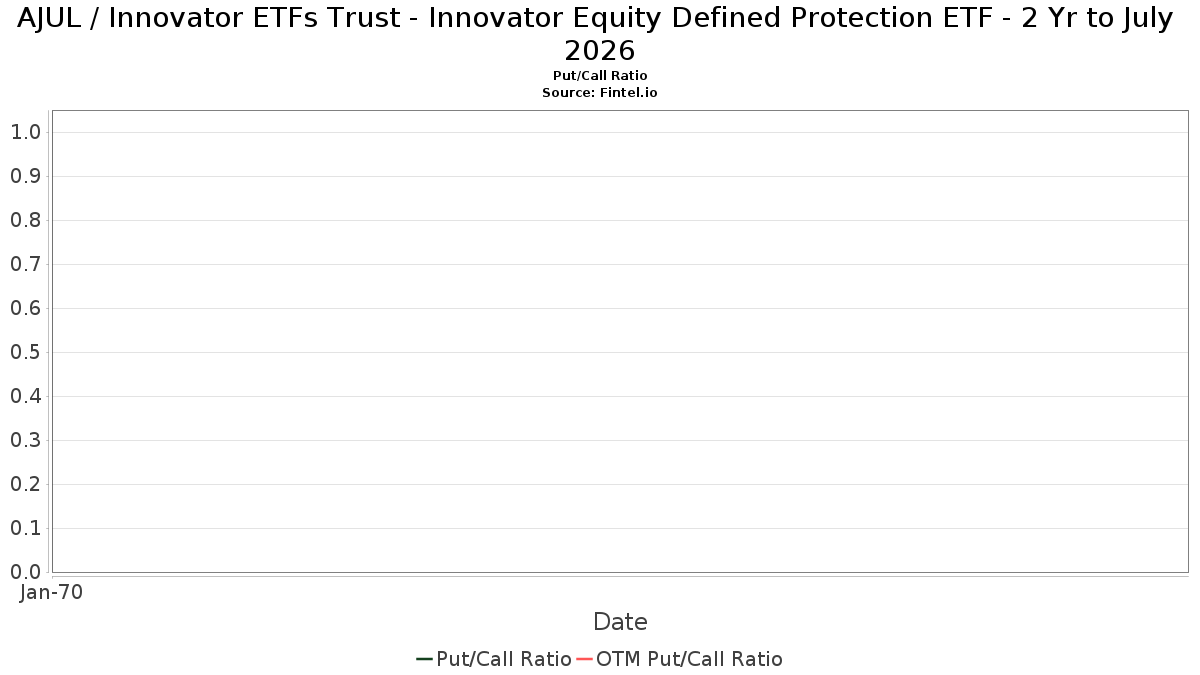The height and width of the screenshot is (675, 1200).
Task: Click the red OTM Put/Call Ratio swatch
Action: tap(584, 659)
